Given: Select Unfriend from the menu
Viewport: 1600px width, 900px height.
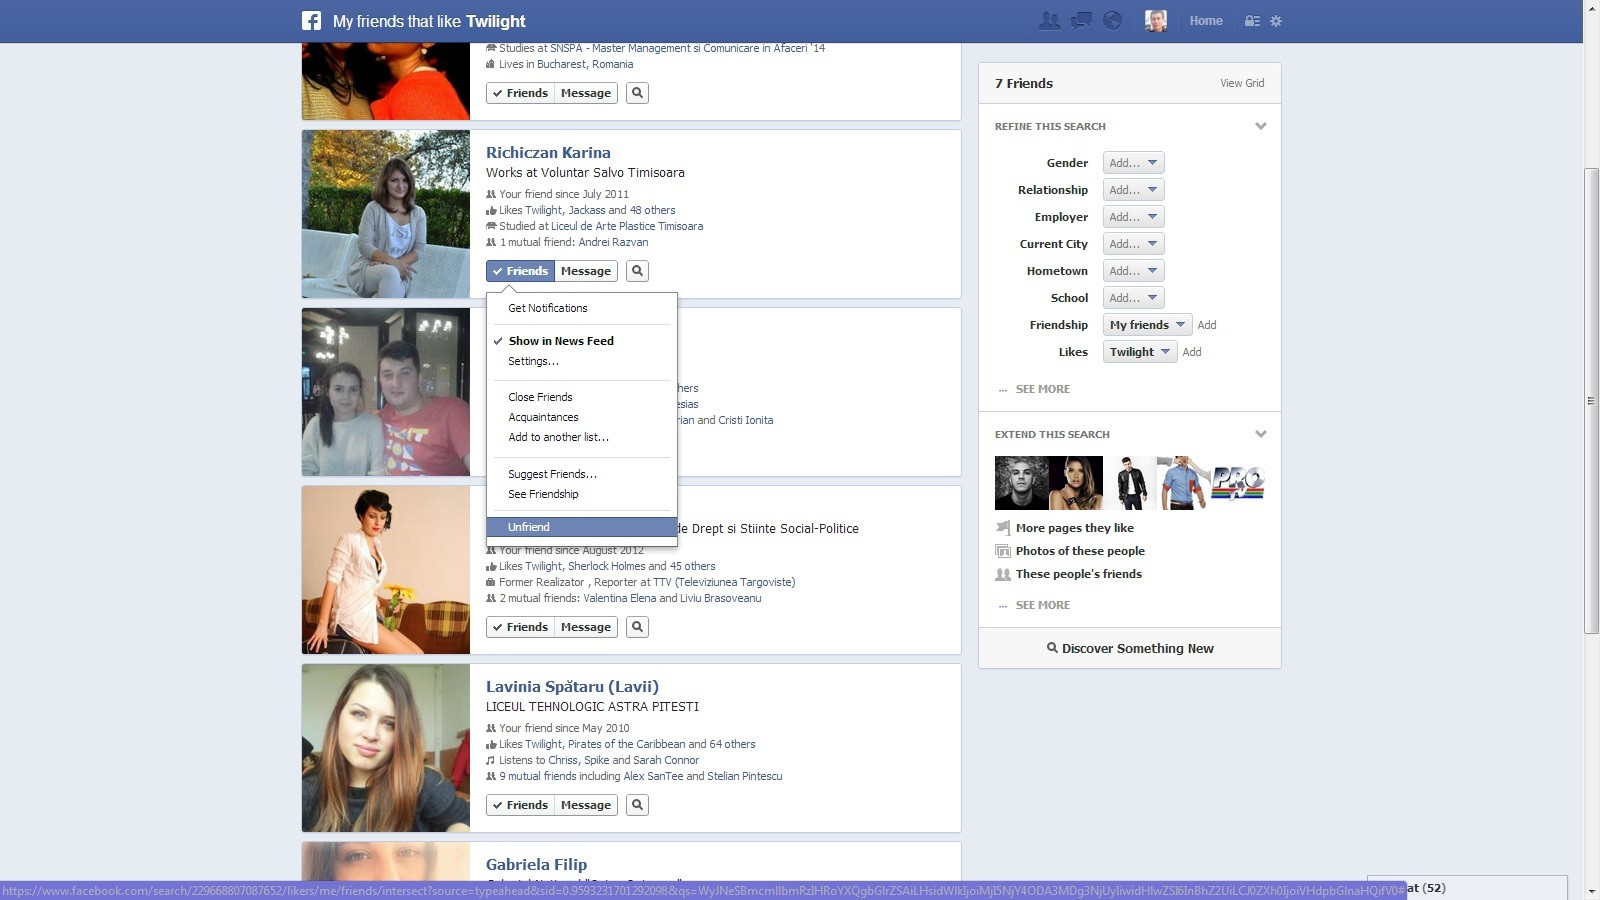Looking at the screenshot, I should click(528, 526).
